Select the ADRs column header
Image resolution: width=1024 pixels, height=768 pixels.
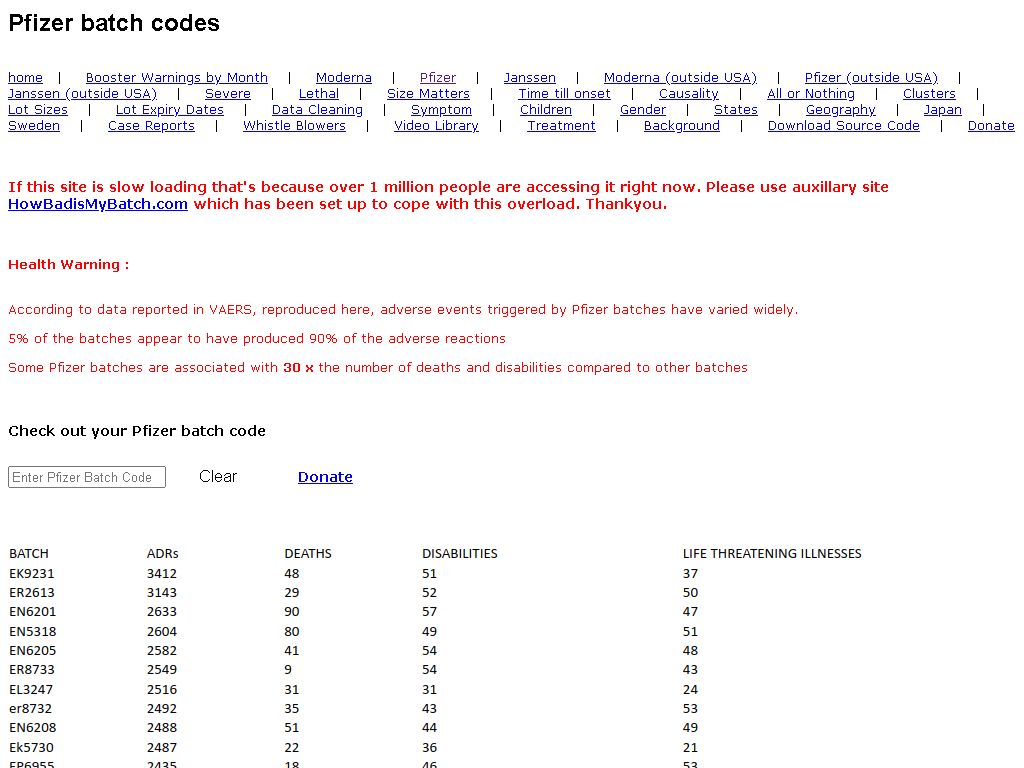(x=163, y=554)
